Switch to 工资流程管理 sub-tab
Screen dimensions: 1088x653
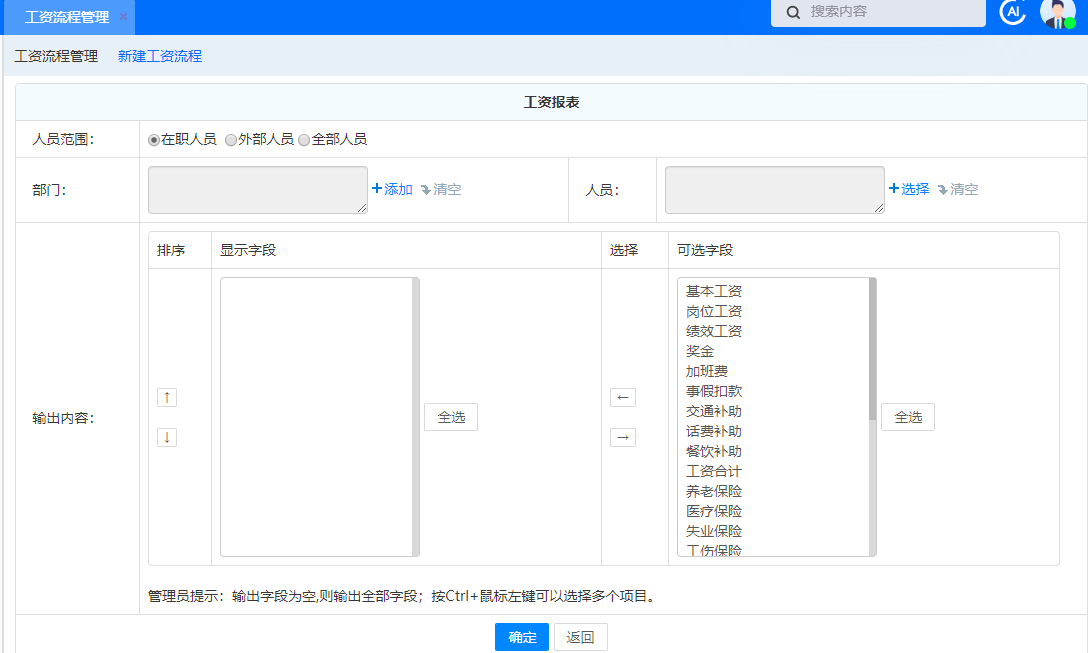click(56, 56)
